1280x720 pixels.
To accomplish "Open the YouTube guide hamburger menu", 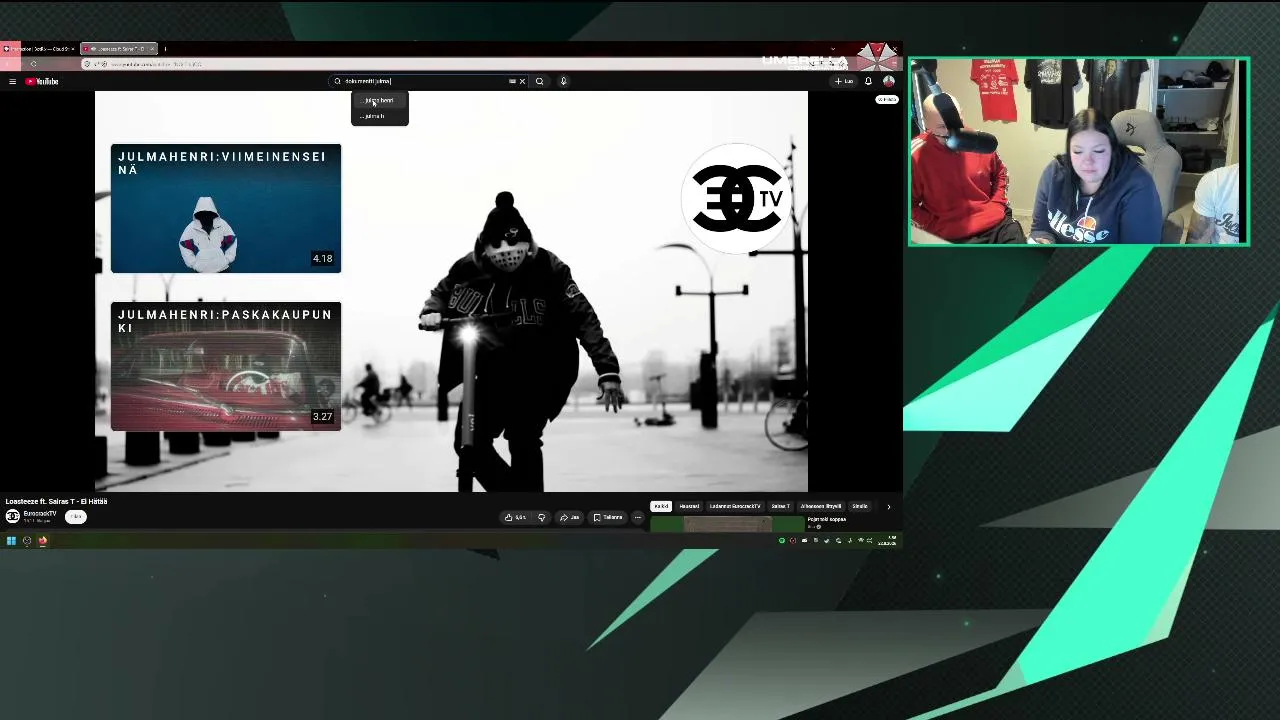I will 12,81.
